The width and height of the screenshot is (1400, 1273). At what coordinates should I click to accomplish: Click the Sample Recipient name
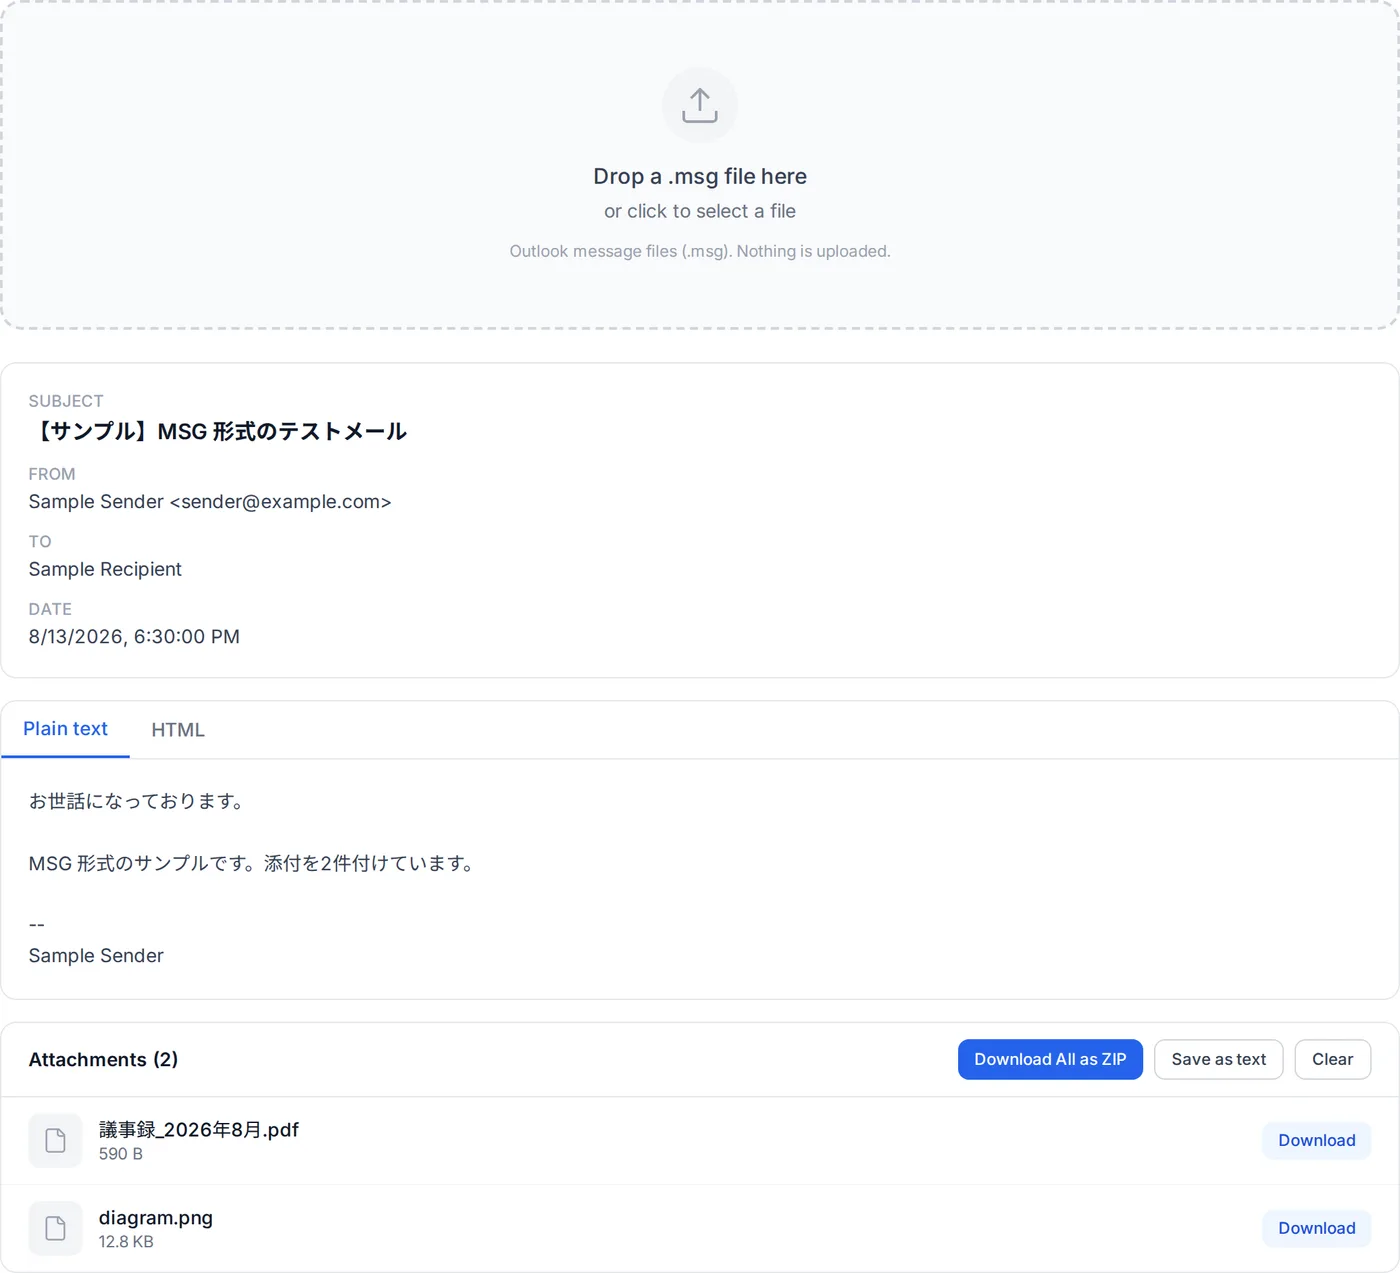[105, 569]
